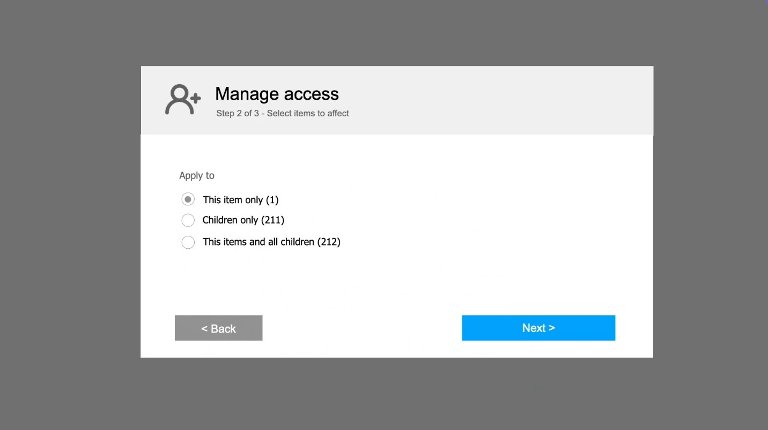Go back with the "< Back" button
The width and height of the screenshot is (768, 430).
point(218,328)
